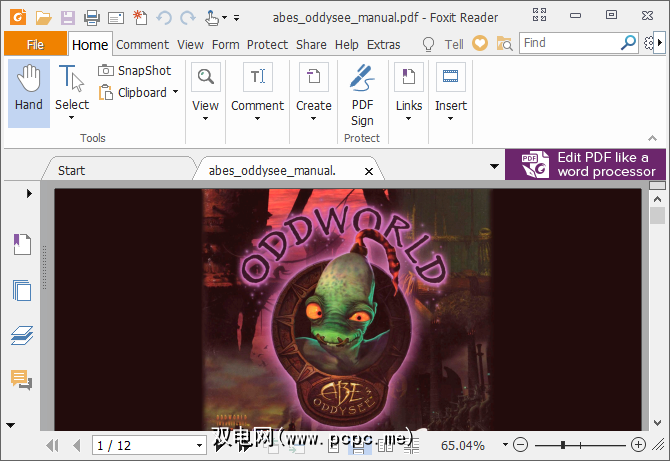
Task: Open the Bookmarks panel in sidebar
Action: [x=22, y=244]
